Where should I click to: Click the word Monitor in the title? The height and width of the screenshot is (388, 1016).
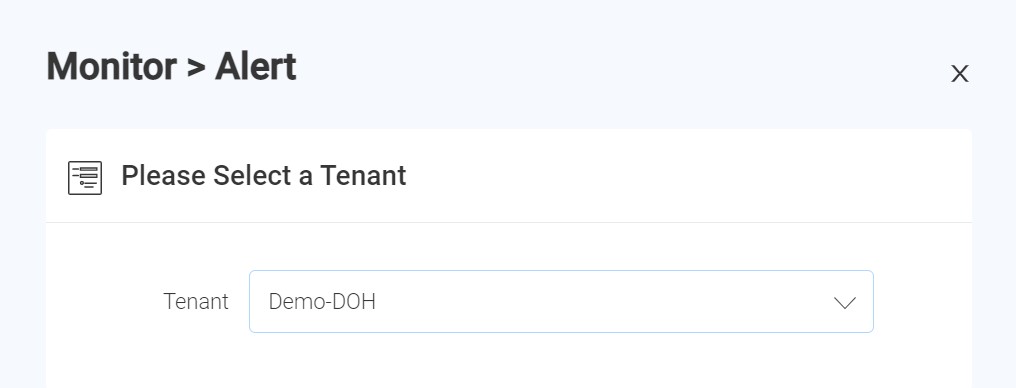111,67
